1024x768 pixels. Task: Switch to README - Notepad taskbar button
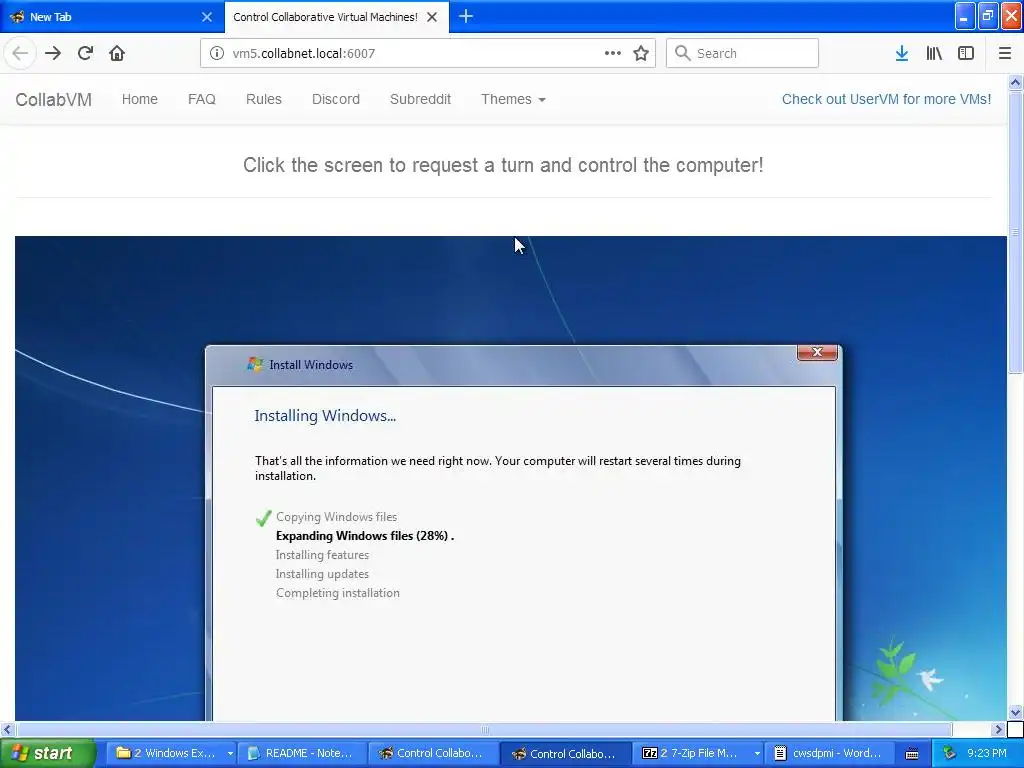302,753
